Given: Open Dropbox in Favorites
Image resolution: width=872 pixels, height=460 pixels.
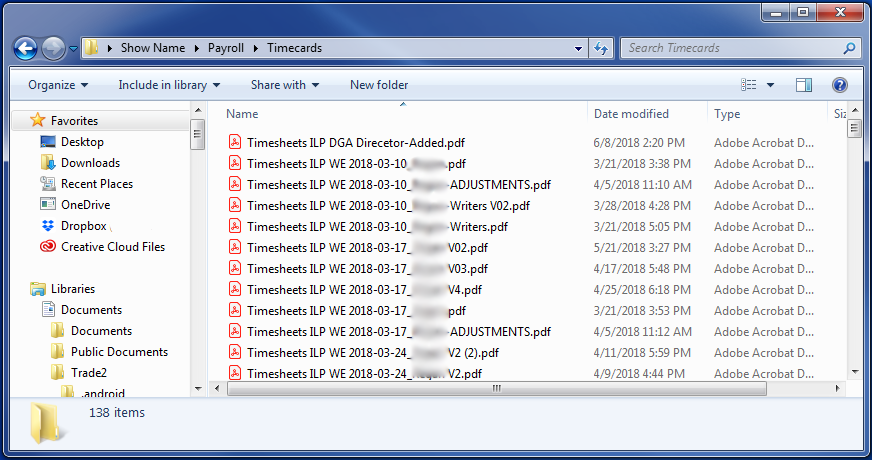Looking at the screenshot, I should pyautogui.click(x=83, y=226).
